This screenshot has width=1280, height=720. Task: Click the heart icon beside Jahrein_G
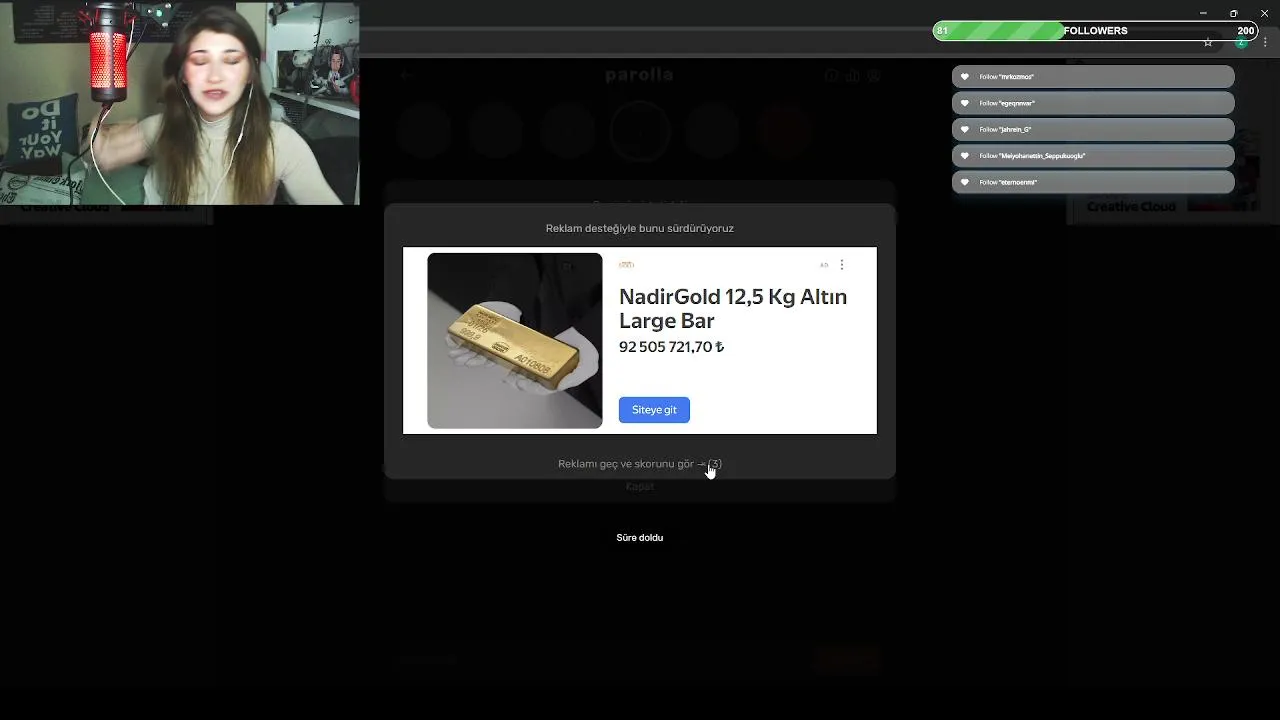pos(965,129)
